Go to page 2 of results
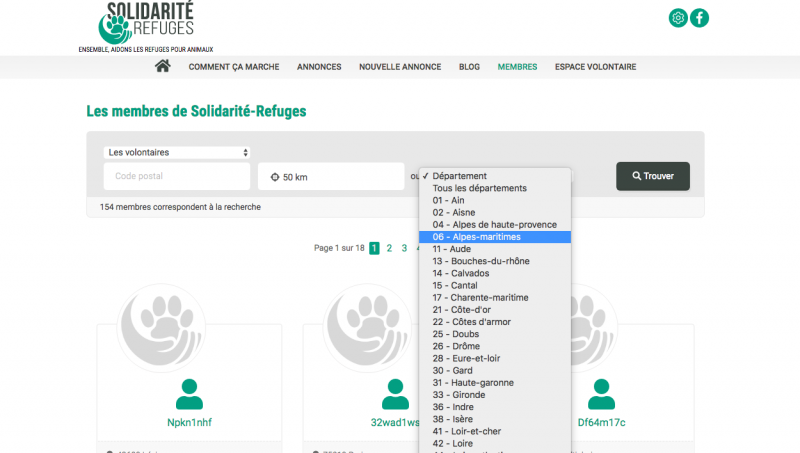 tap(389, 248)
